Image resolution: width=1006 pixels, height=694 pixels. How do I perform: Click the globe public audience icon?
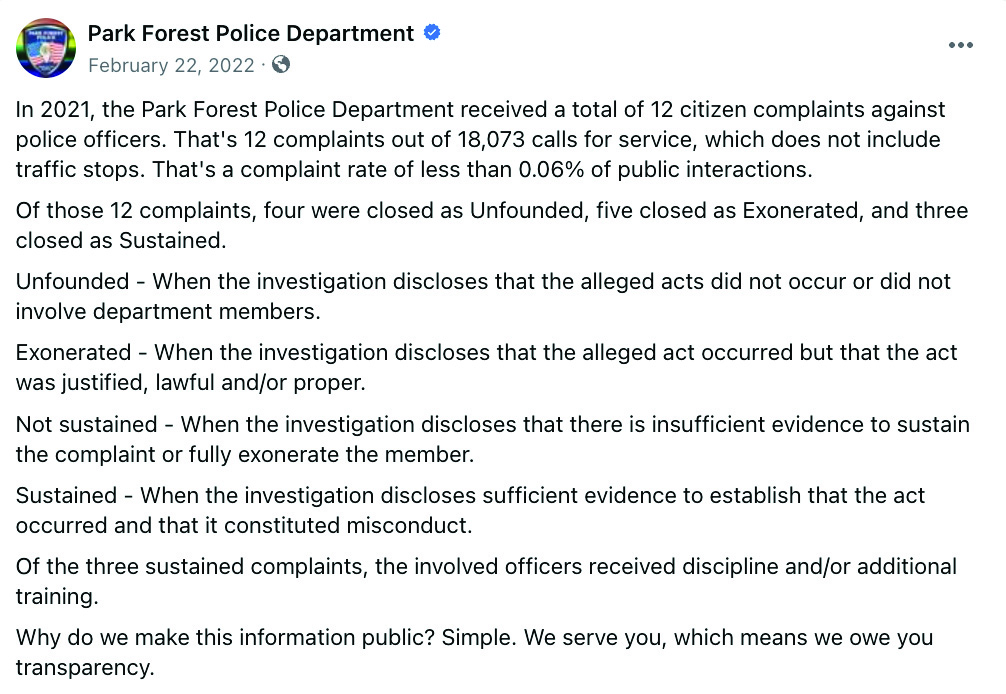click(x=281, y=65)
